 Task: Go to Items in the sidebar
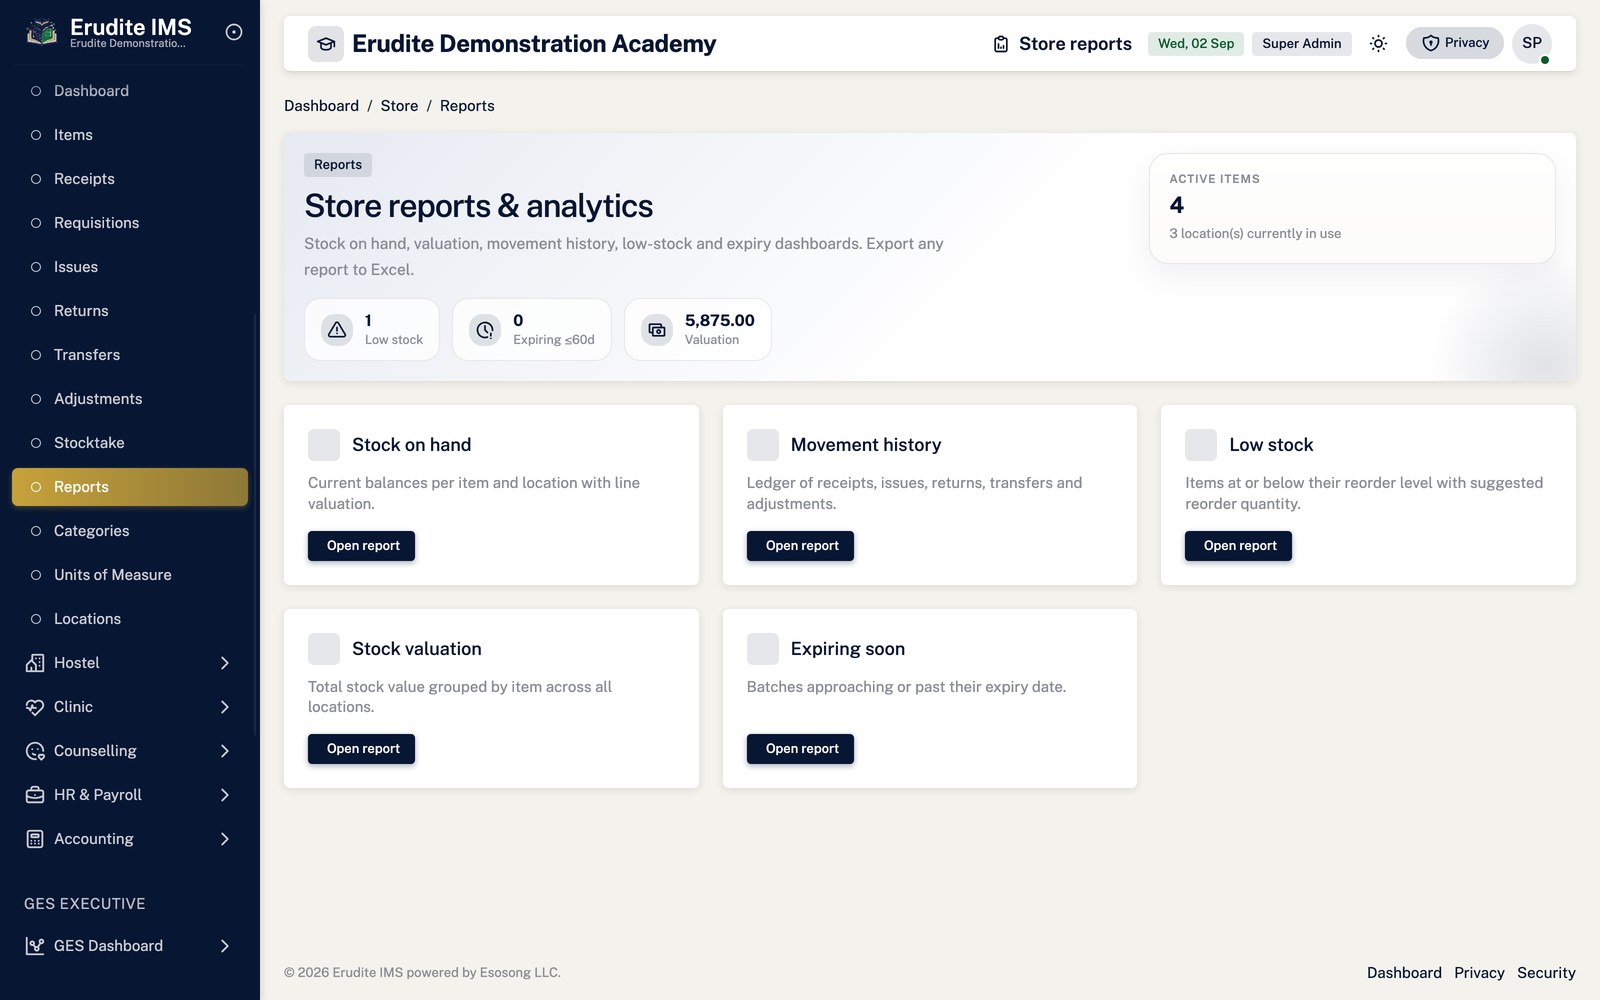[130, 135]
